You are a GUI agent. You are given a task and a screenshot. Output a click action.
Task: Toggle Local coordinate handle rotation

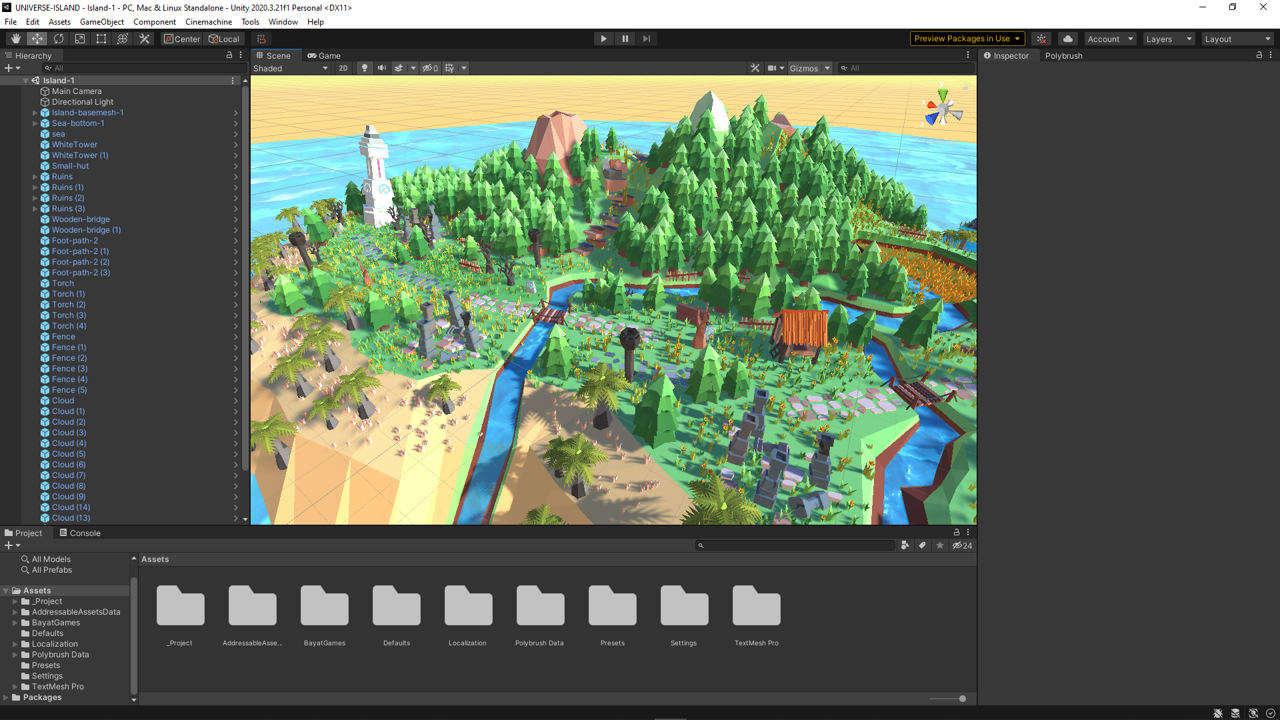coord(224,38)
